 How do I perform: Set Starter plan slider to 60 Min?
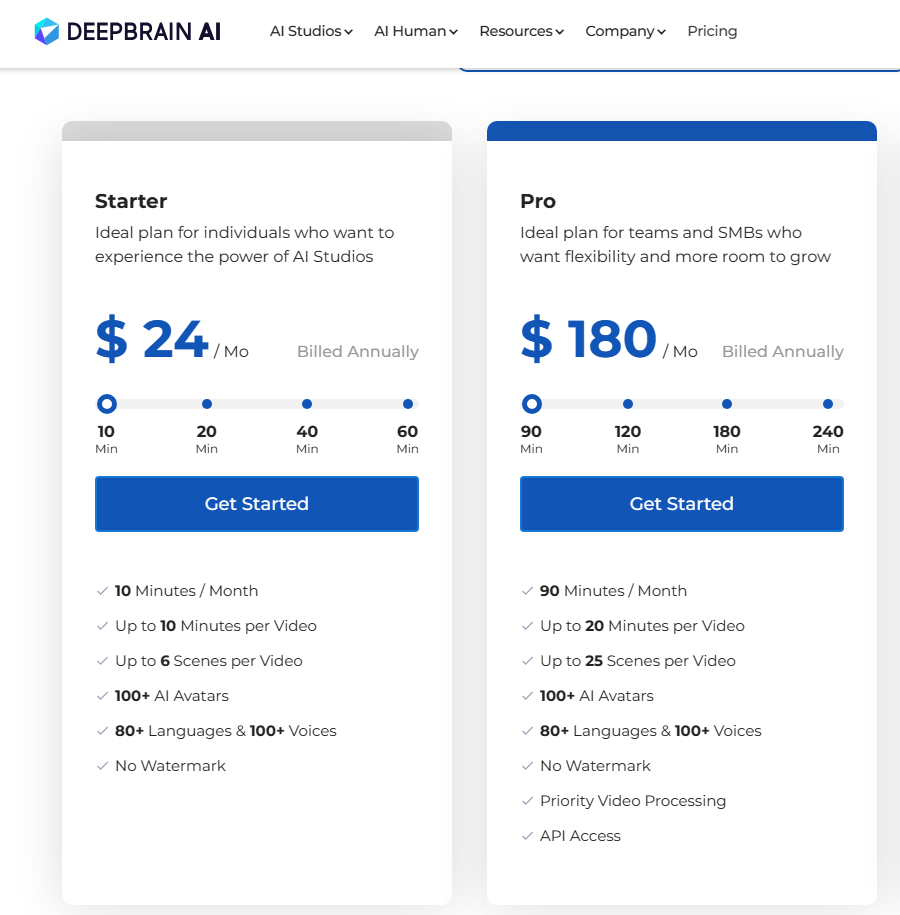click(408, 404)
